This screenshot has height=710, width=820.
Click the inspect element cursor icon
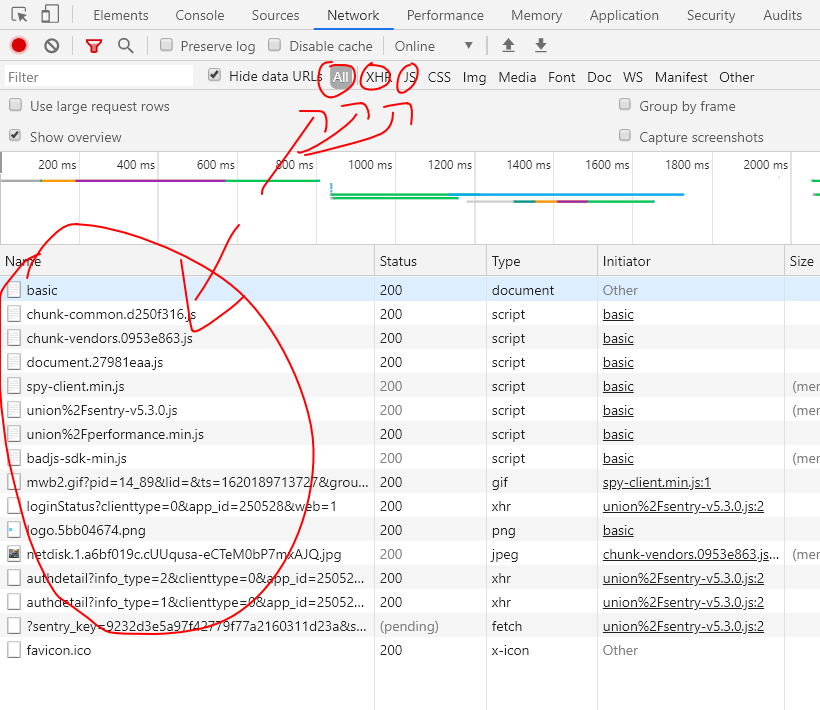pos(17,15)
